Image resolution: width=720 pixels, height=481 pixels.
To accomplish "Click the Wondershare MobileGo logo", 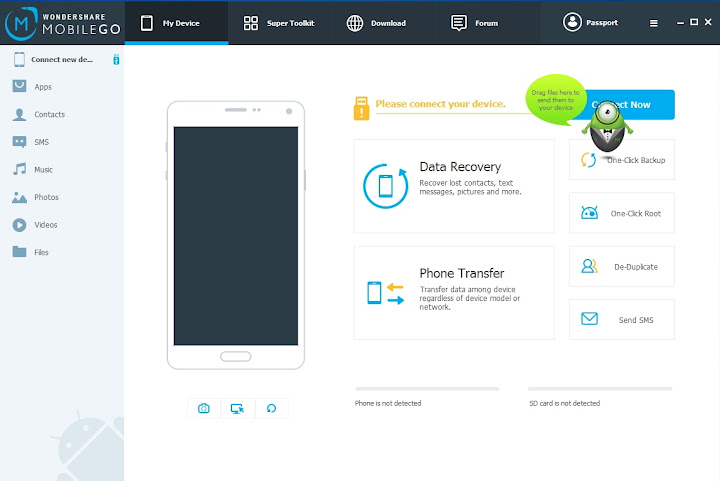I will click(62, 23).
